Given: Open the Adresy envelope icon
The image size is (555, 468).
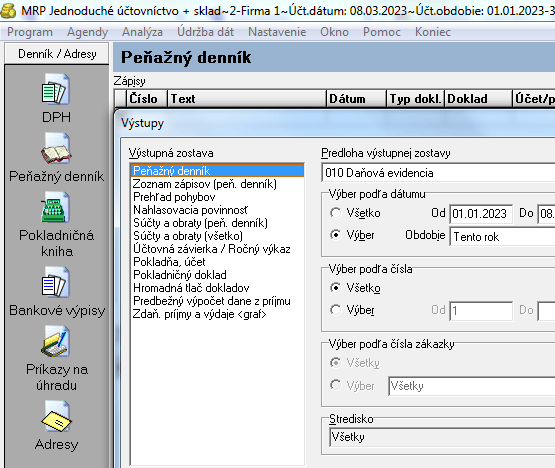Looking at the screenshot, I should (x=56, y=416).
